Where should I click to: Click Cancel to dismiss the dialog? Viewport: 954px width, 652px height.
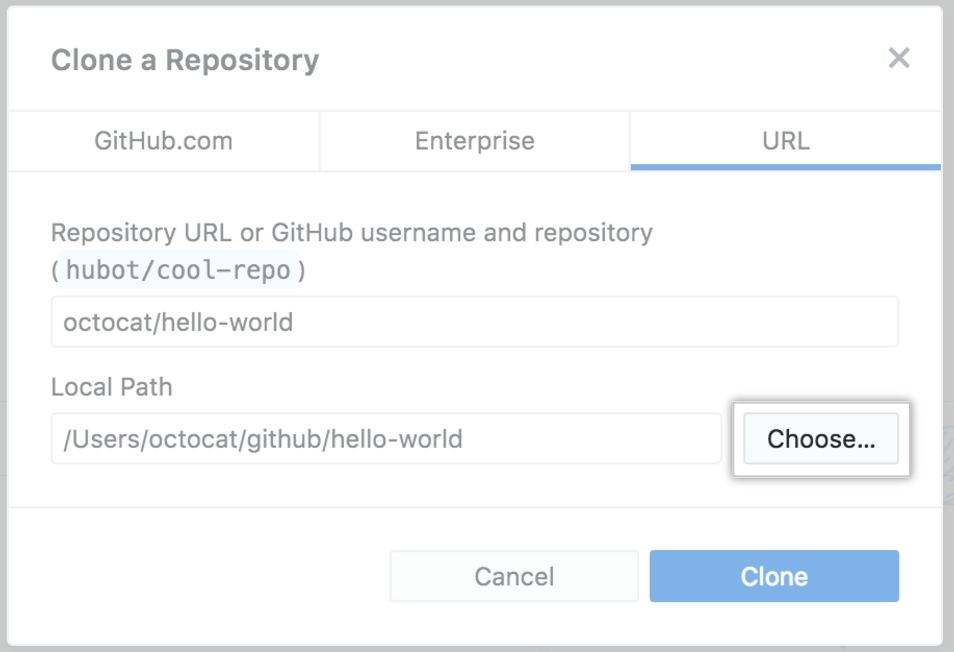pos(513,576)
